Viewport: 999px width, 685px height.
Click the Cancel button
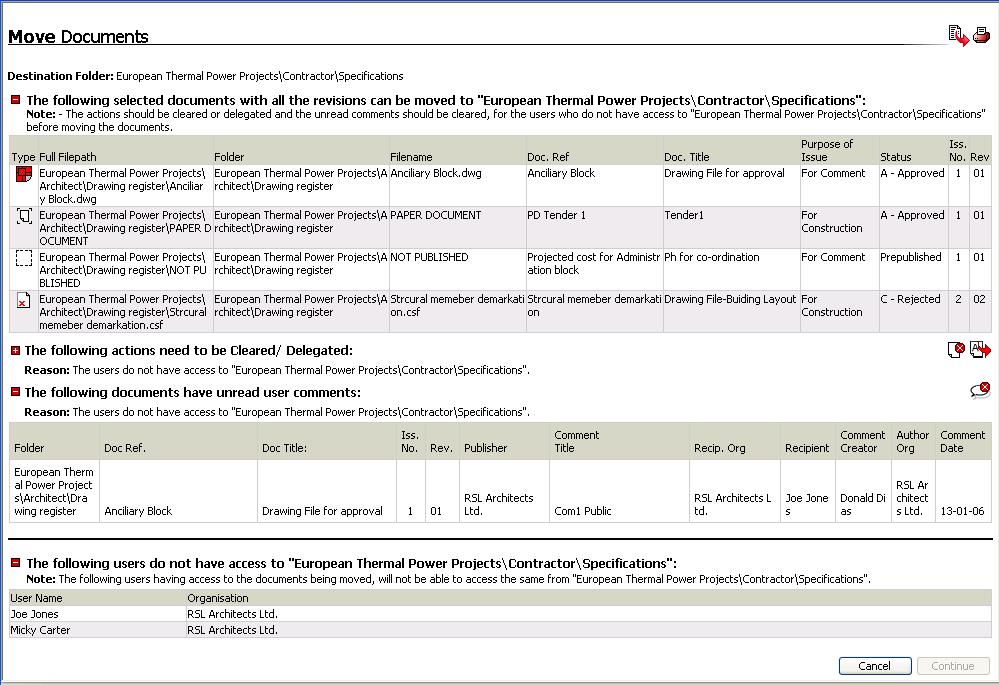pos(875,666)
